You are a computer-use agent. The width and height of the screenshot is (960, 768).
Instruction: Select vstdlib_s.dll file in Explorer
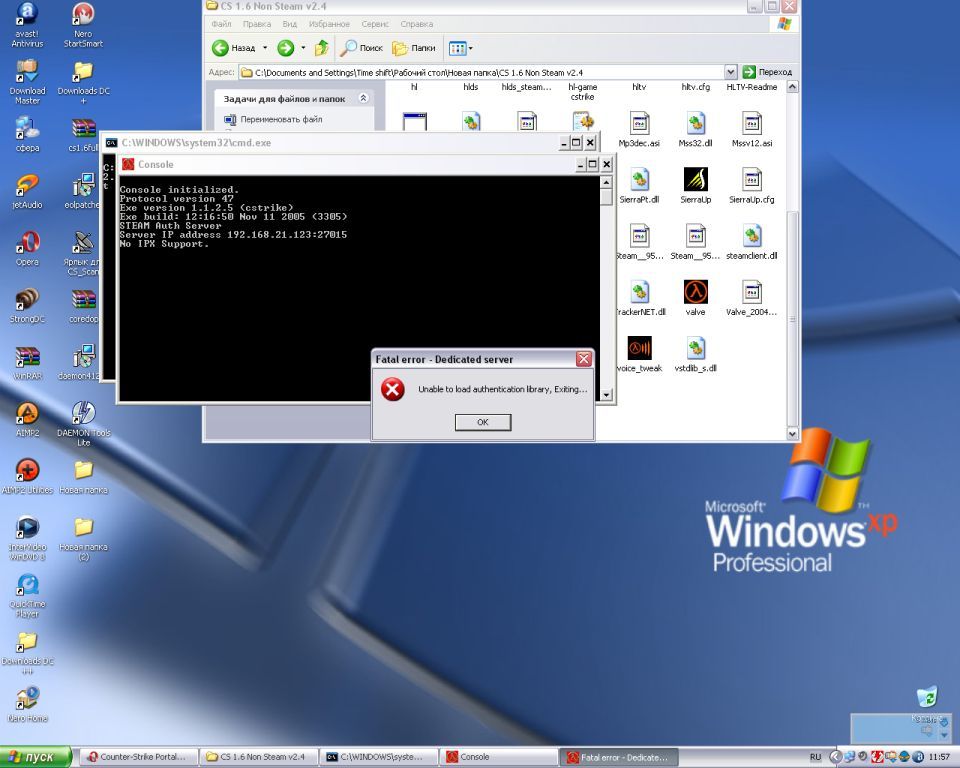(x=696, y=354)
